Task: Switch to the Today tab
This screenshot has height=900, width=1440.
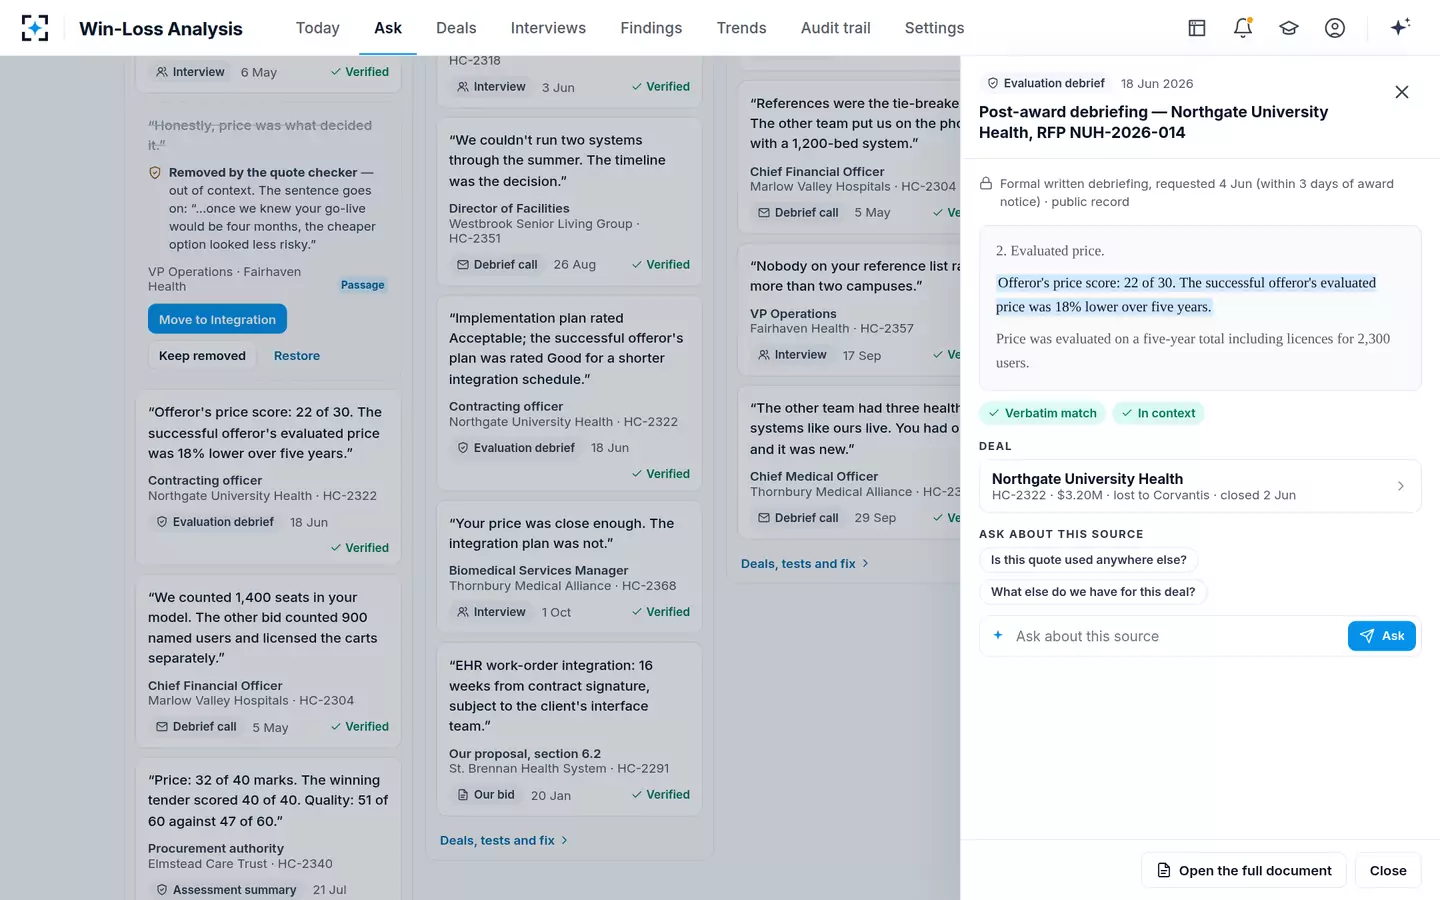Action: pyautogui.click(x=318, y=28)
